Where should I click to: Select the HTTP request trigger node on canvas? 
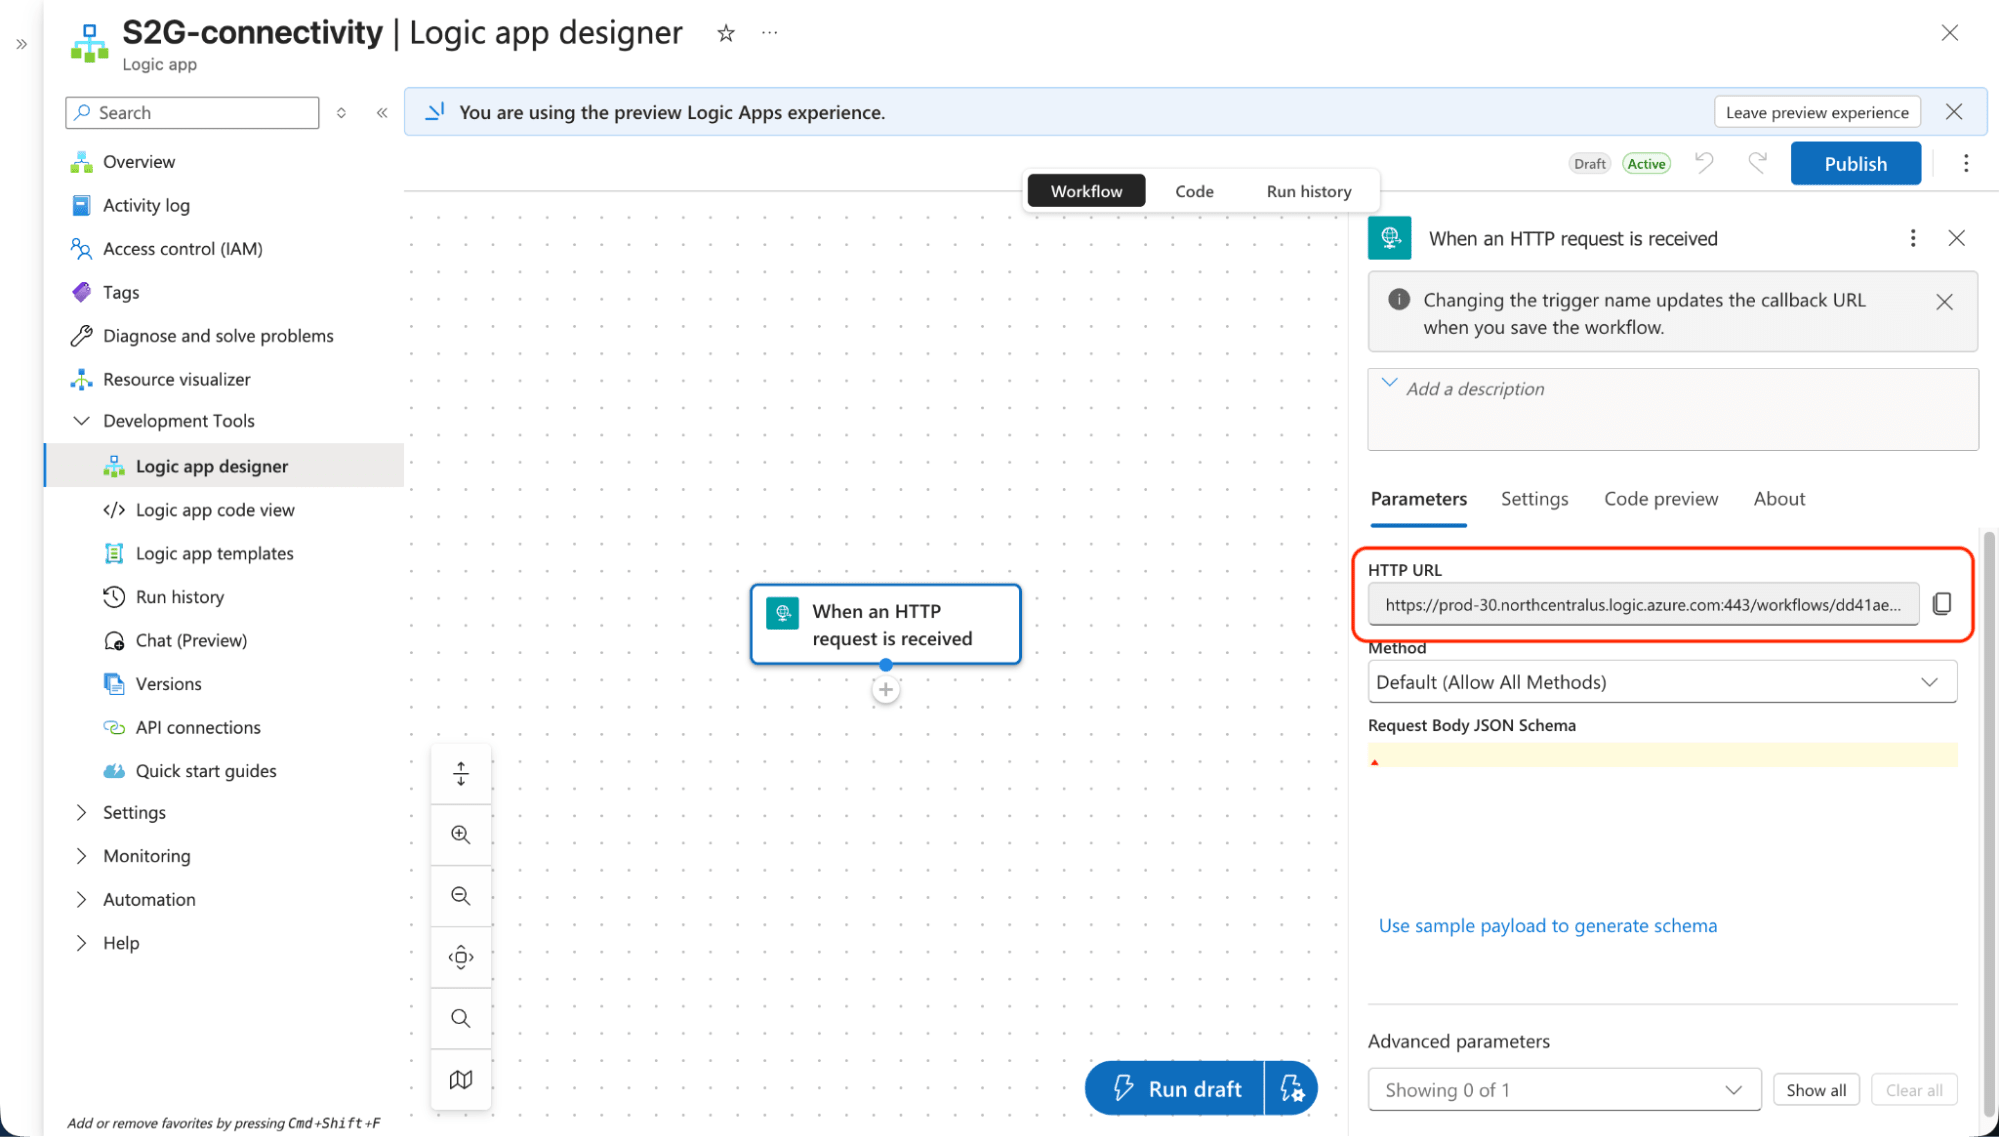[x=885, y=624]
